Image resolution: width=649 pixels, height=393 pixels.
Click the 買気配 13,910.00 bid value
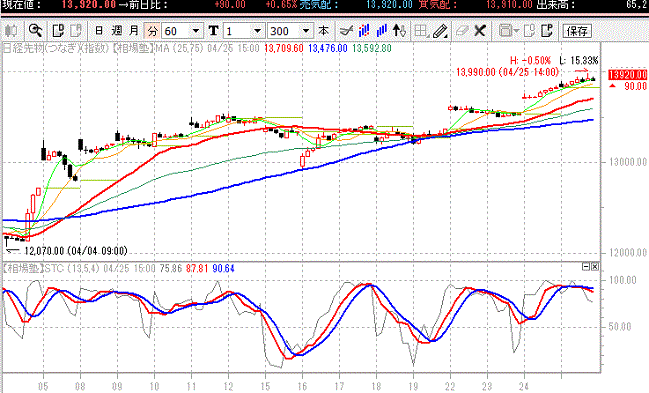(x=509, y=5)
